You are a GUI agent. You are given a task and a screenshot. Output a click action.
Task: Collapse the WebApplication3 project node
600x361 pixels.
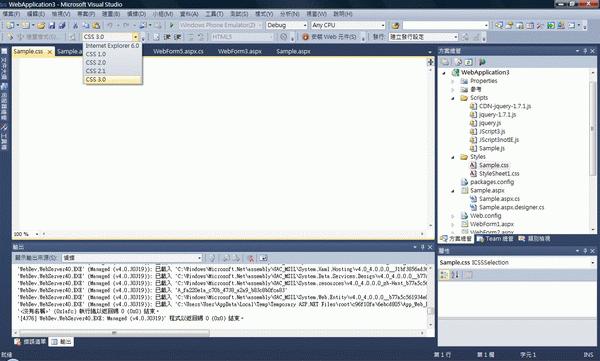(x=444, y=73)
